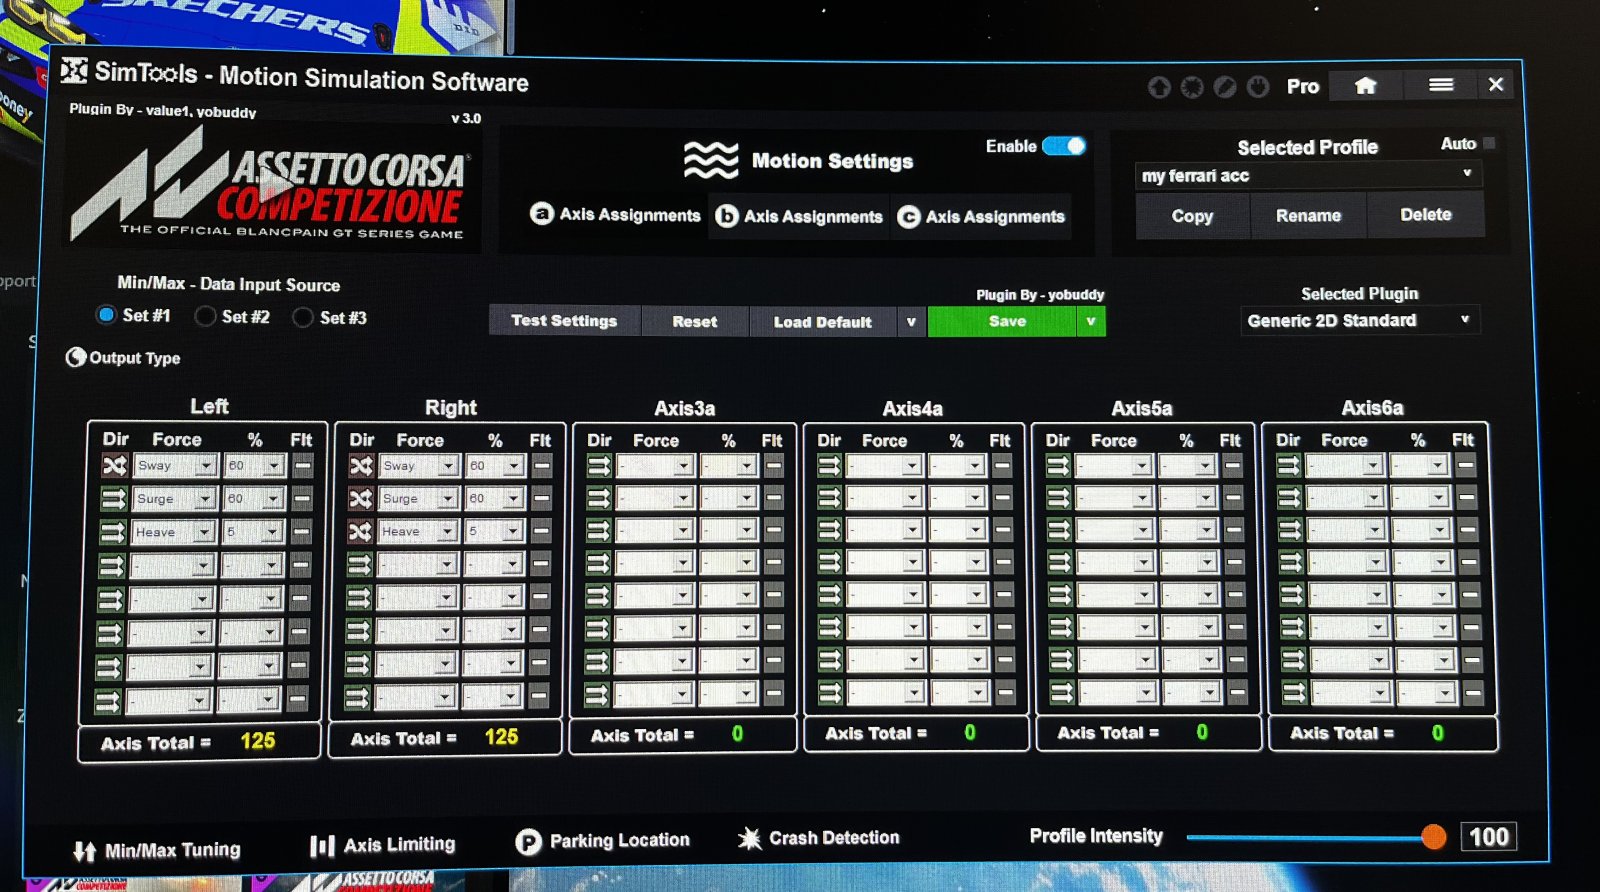
Task: Open the hamburger menu in the title bar
Action: point(1441,85)
